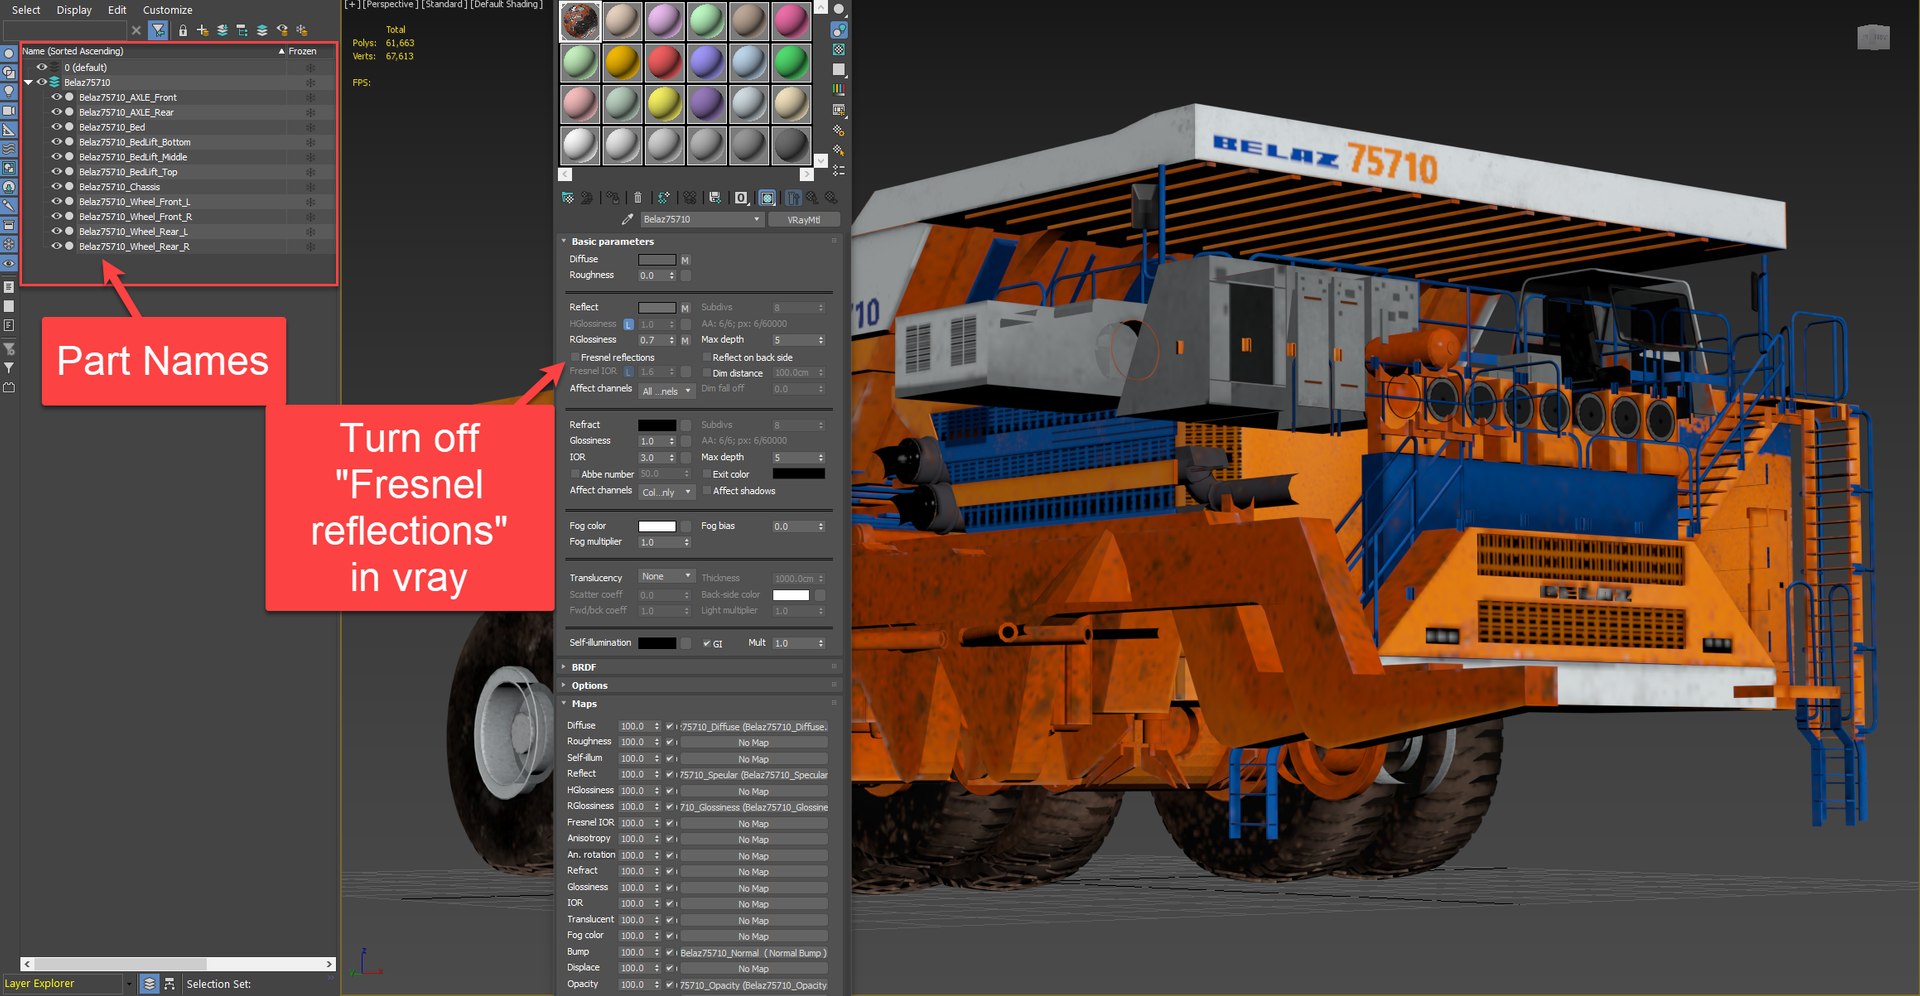Click the Self-illumination color swatch
1920x996 pixels.
pyautogui.click(x=657, y=643)
